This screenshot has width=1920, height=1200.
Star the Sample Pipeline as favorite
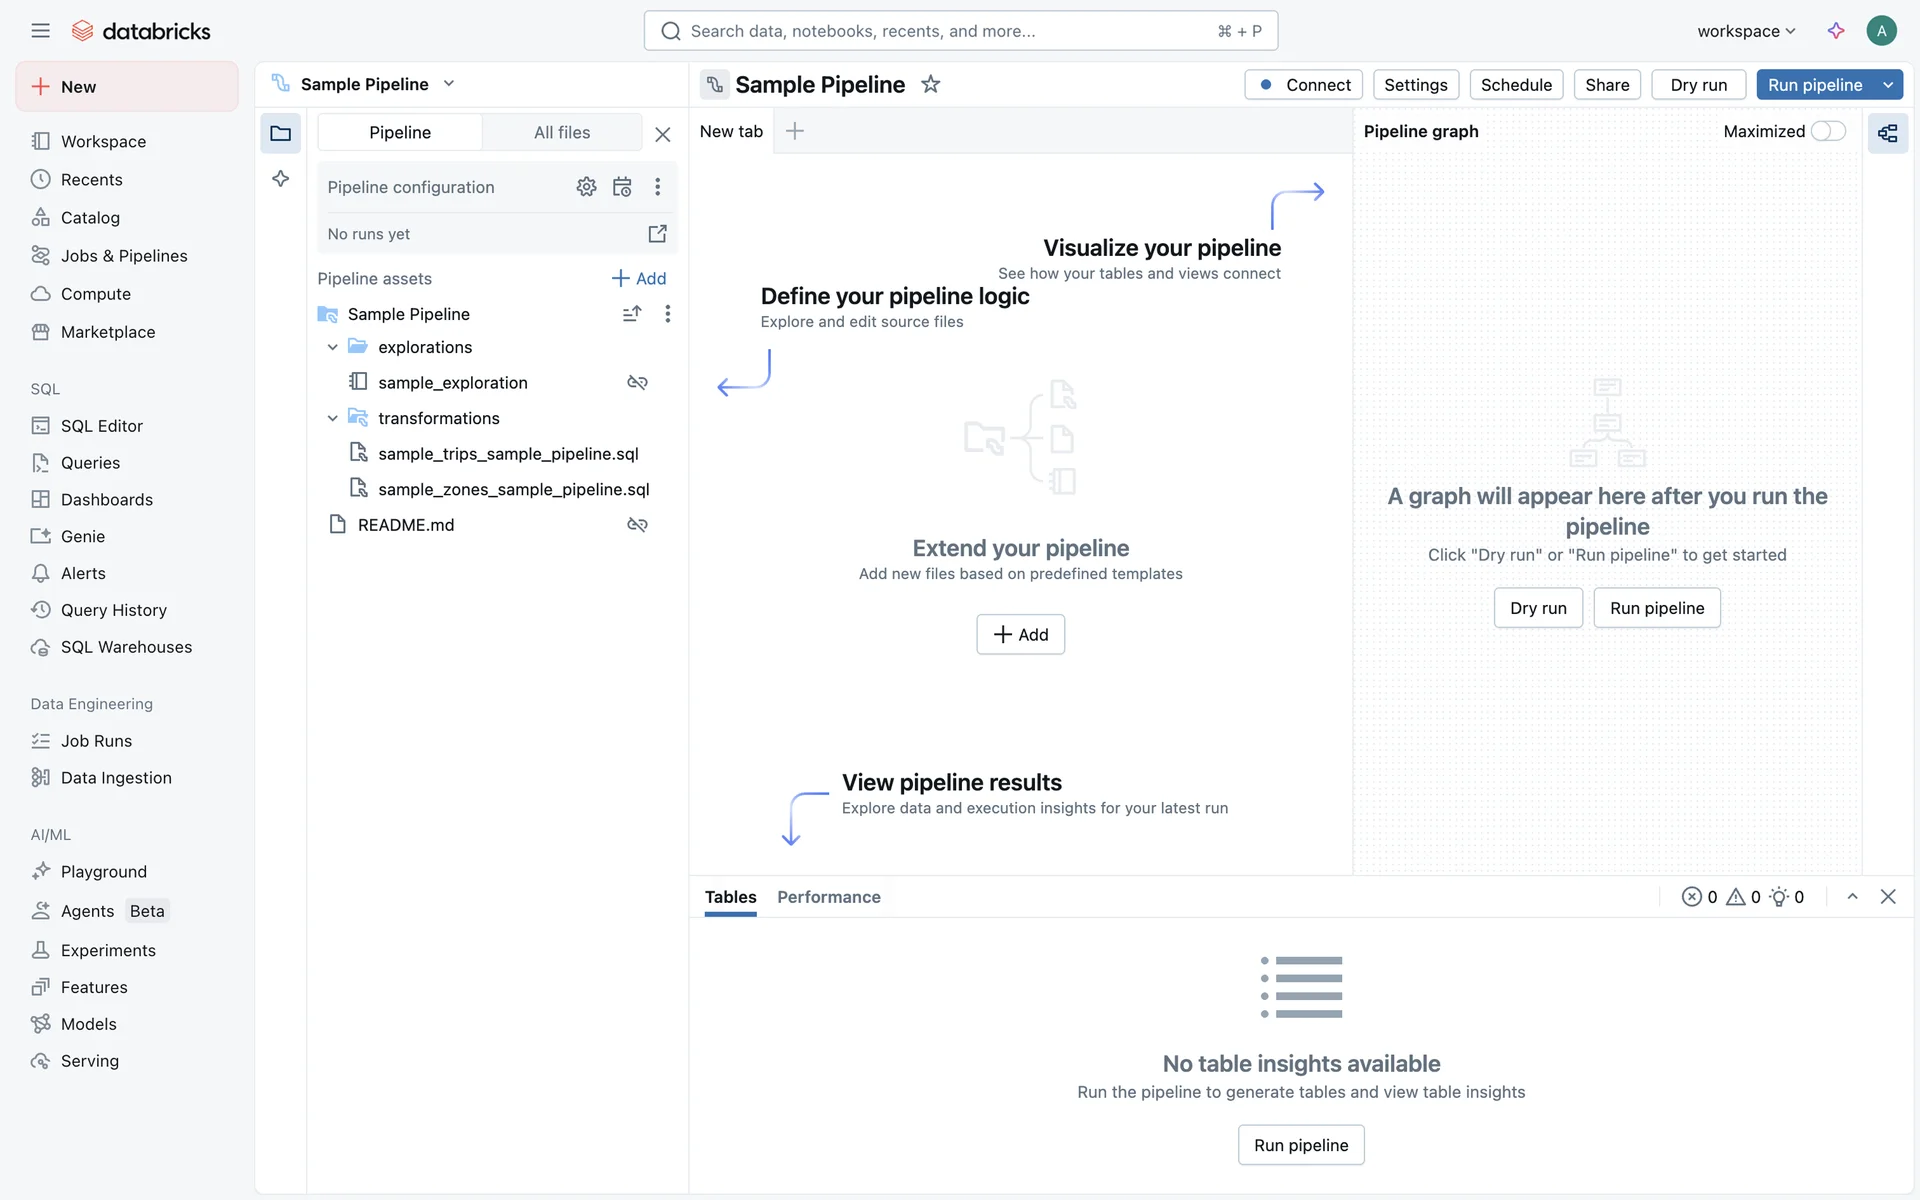(930, 85)
